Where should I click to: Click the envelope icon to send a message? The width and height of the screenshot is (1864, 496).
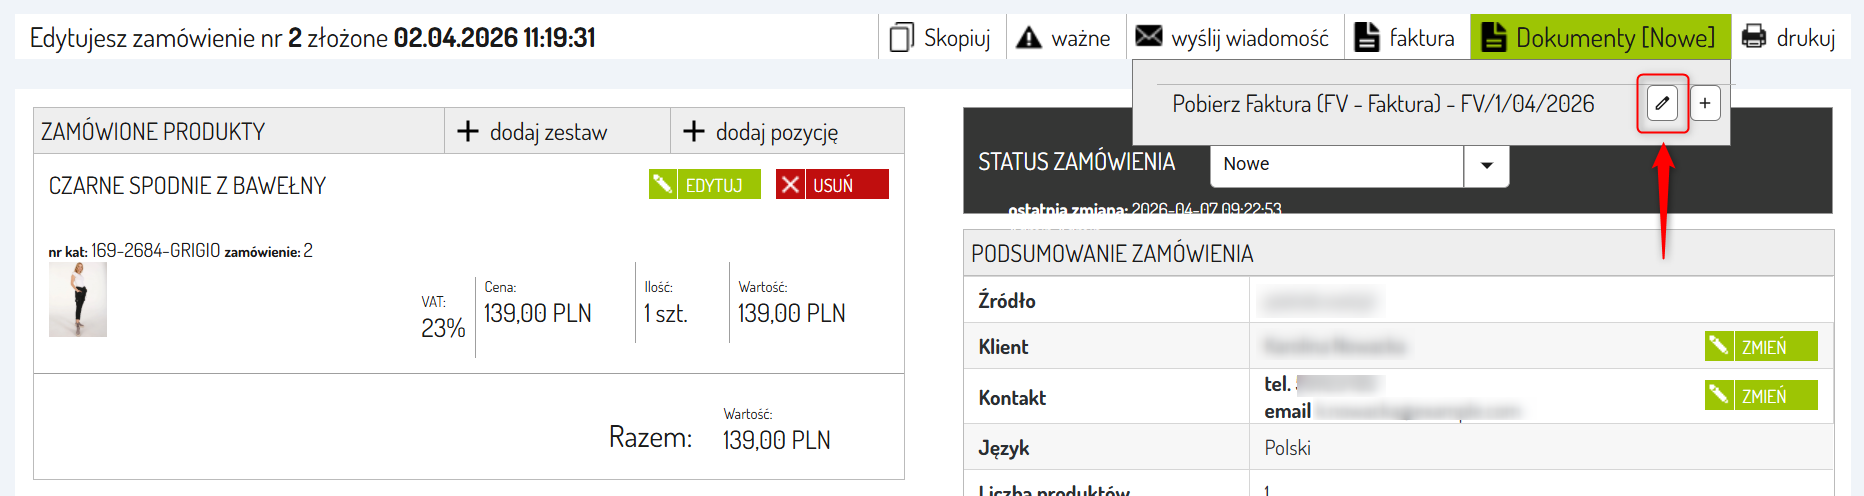click(1149, 37)
